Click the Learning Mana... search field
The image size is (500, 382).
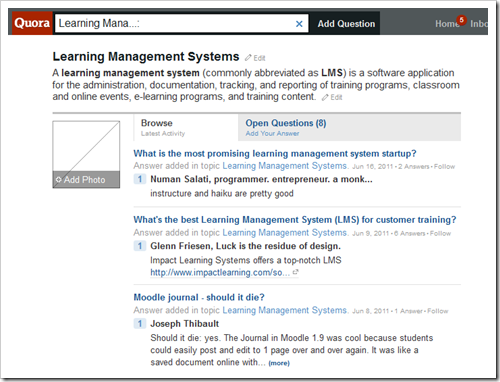click(x=182, y=23)
